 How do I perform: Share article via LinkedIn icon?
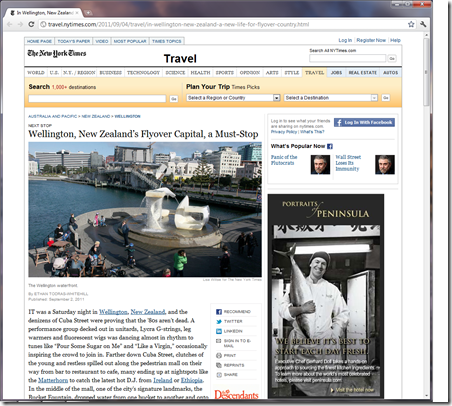[x=219, y=331]
